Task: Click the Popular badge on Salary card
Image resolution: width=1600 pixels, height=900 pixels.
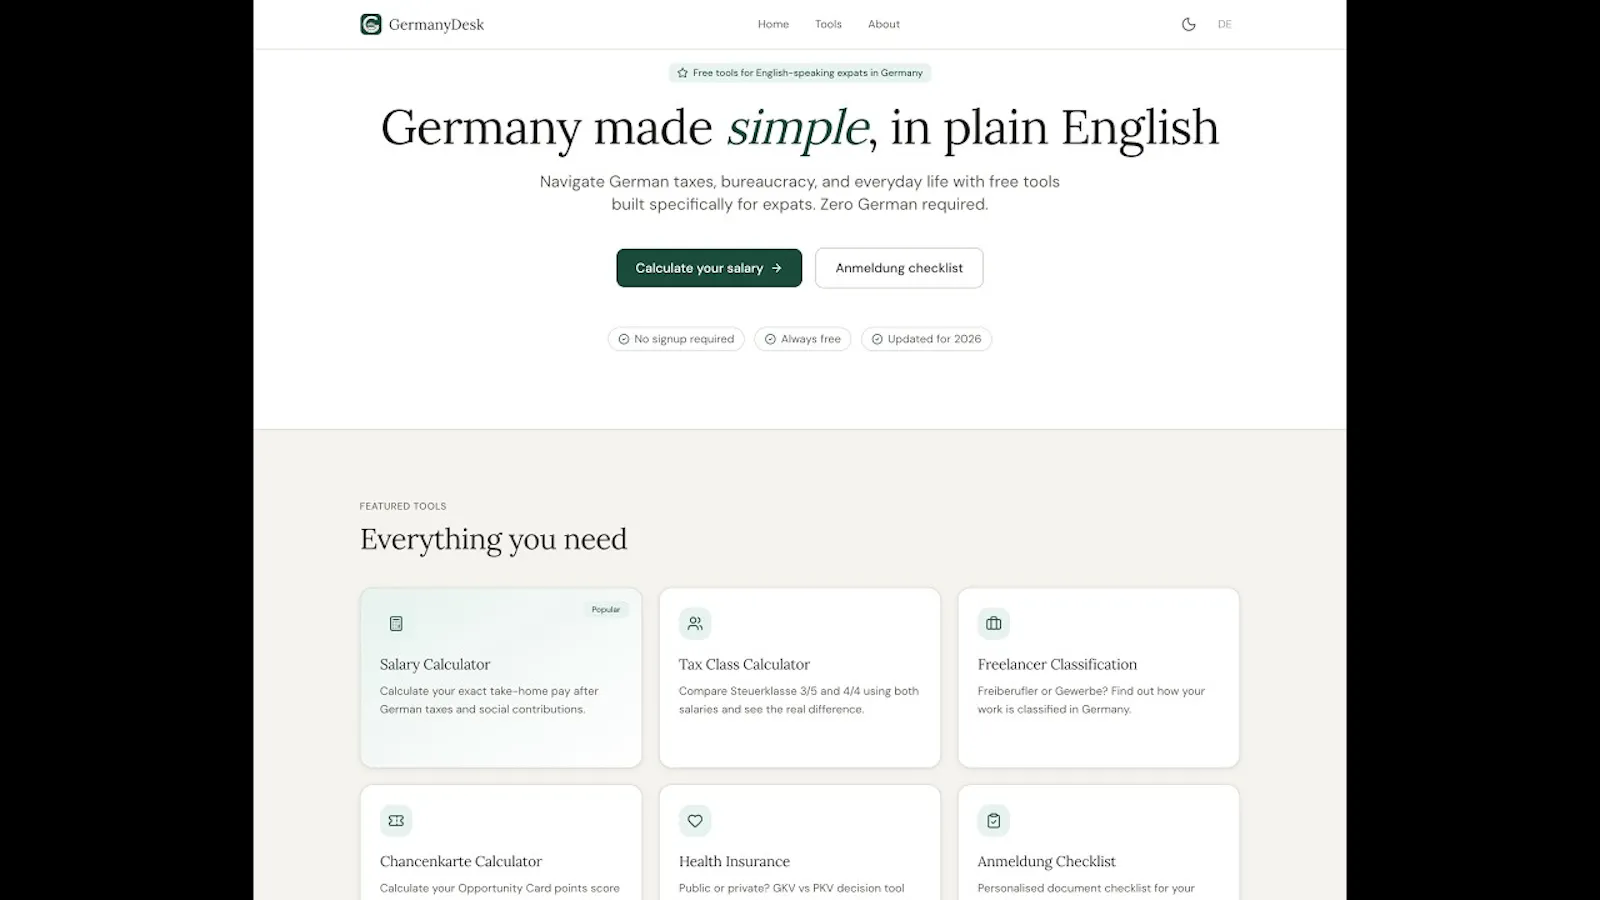Action: tap(606, 609)
